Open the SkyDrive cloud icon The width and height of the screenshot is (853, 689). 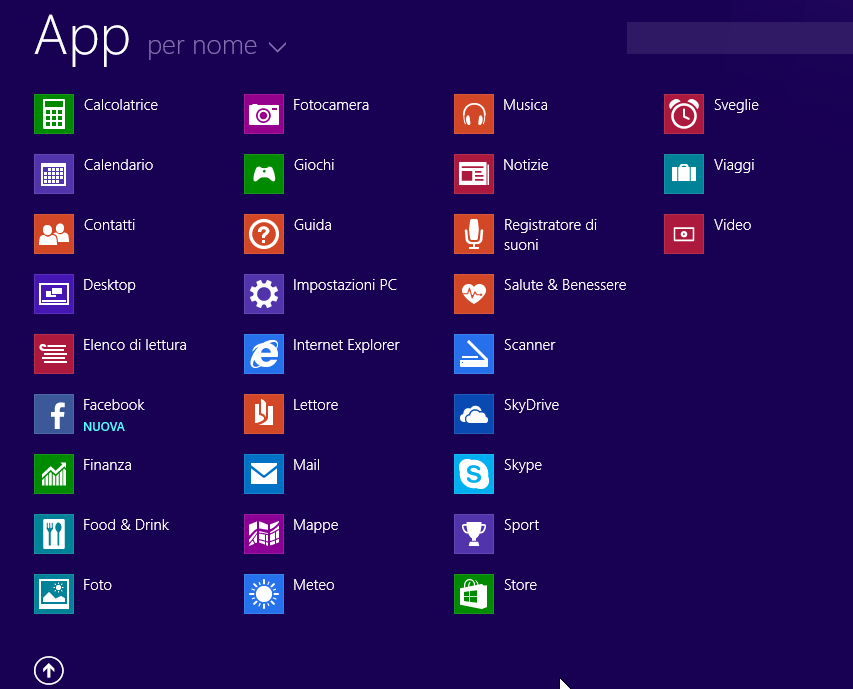point(474,414)
